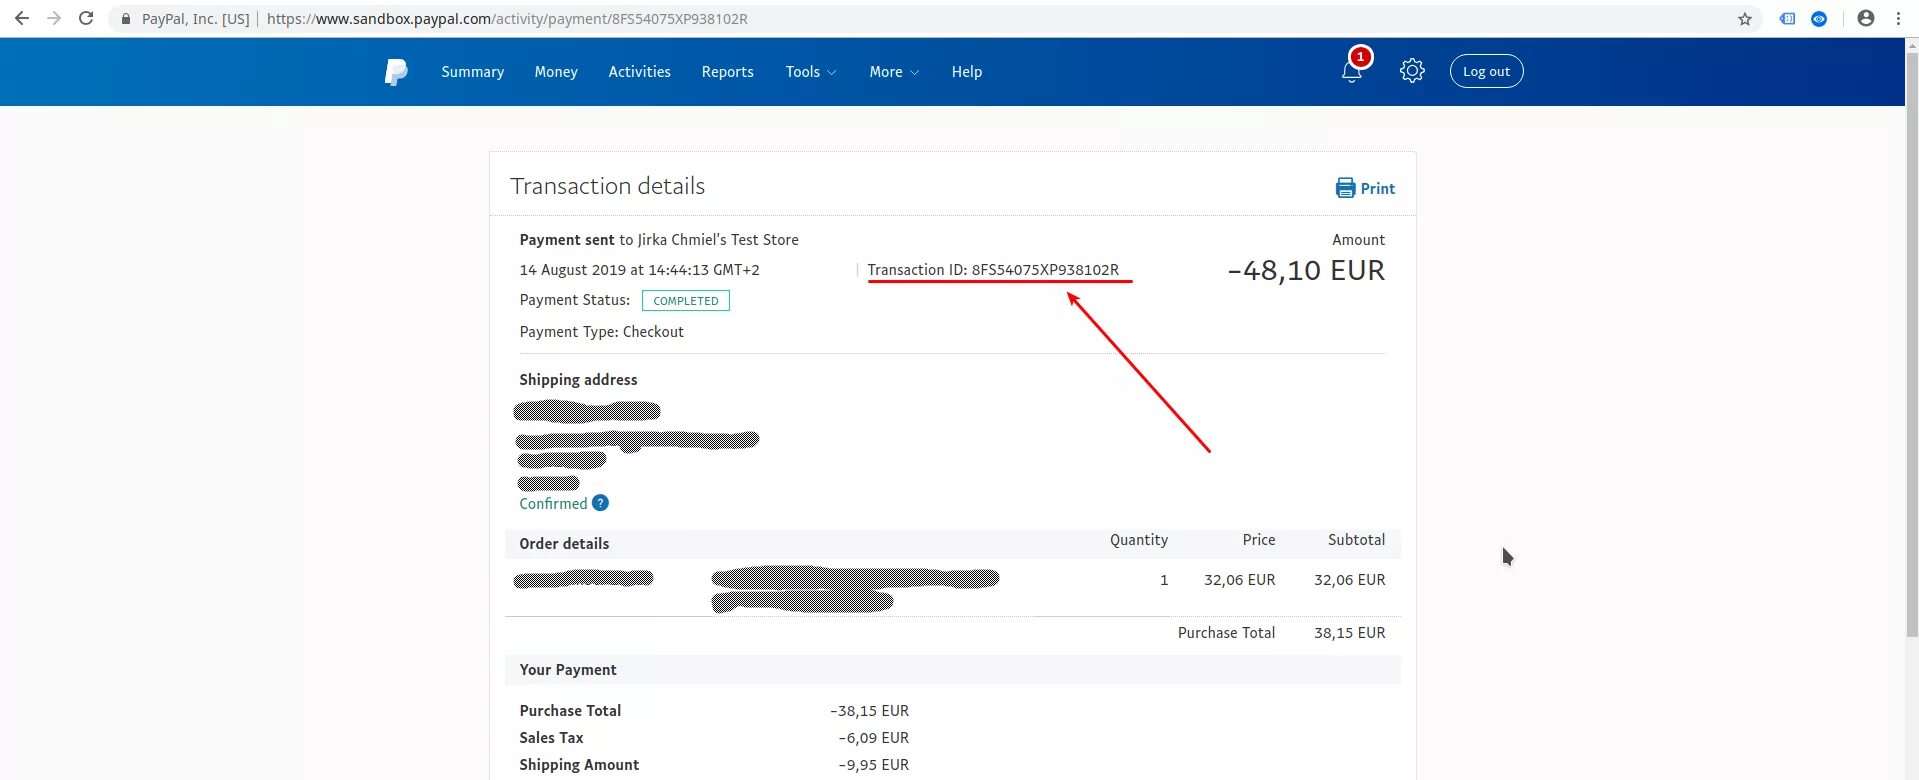The image size is (1919, 780).
Task: Click the PayPal logo icon
Action: pos(396,72)
